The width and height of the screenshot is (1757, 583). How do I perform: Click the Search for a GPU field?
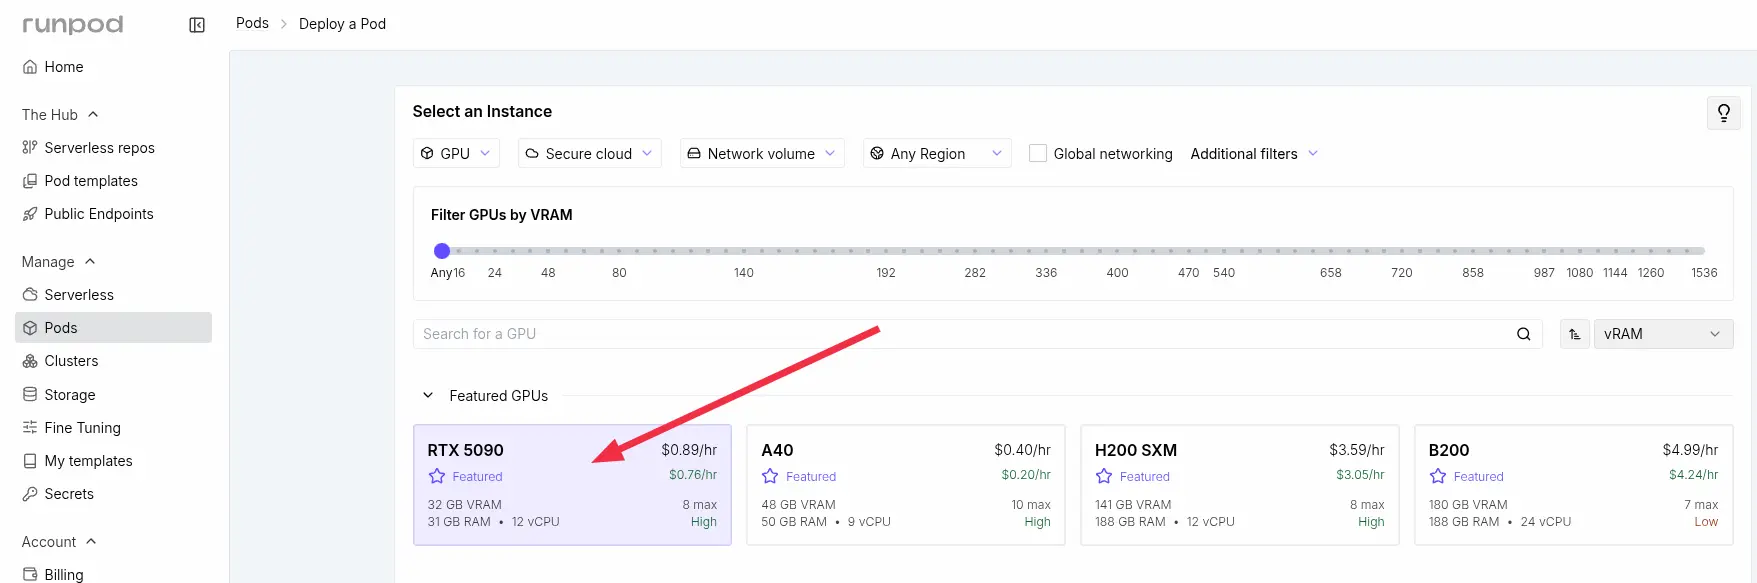pyautogui.click(x=960, y=334)
